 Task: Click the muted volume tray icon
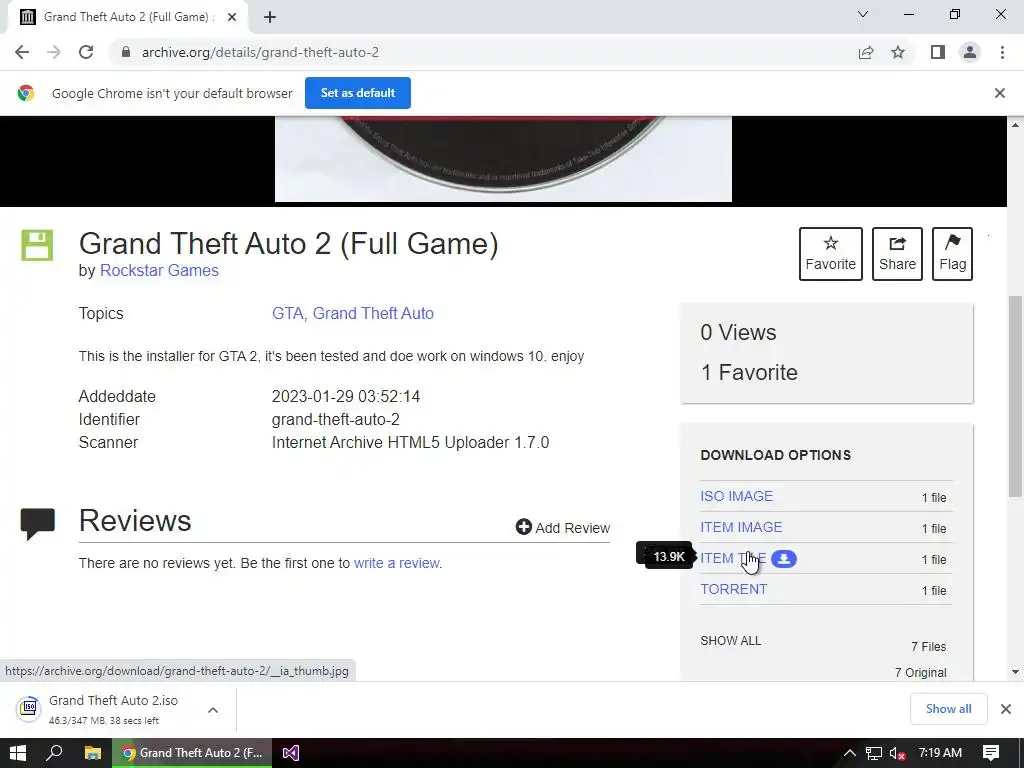tap(897, 754)
